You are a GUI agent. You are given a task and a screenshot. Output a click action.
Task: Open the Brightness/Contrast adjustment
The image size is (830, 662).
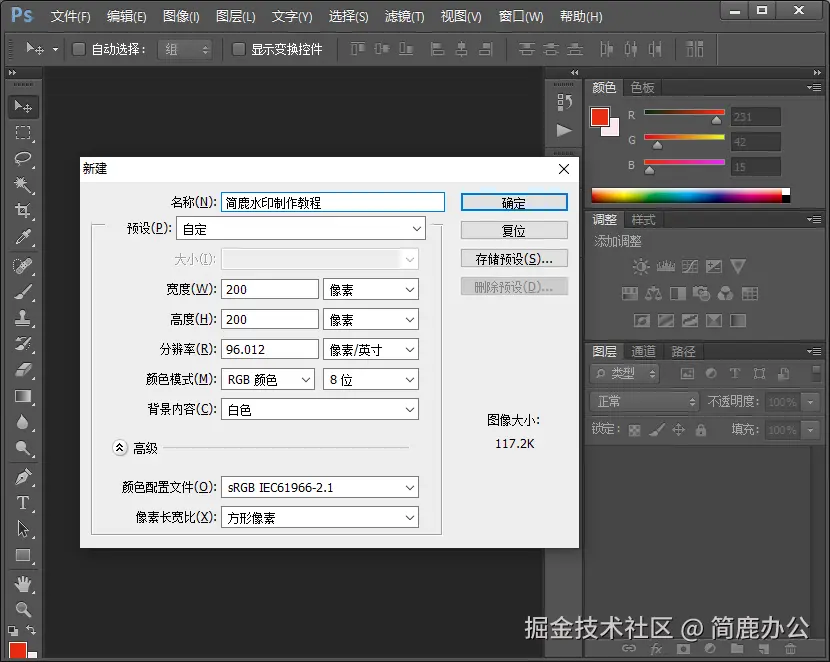coord(640,267)
